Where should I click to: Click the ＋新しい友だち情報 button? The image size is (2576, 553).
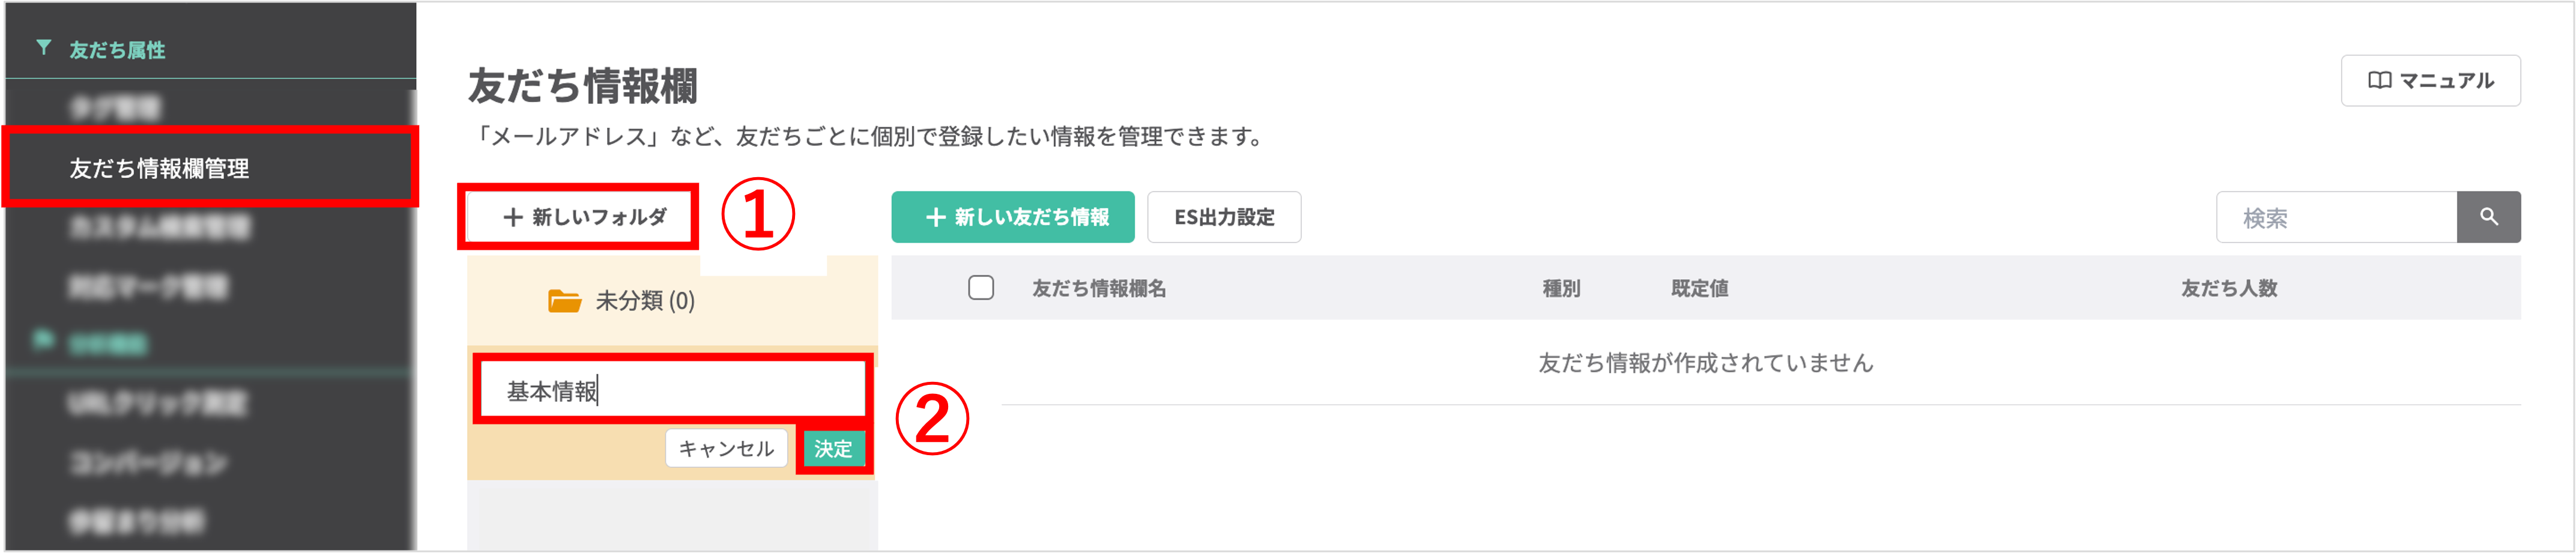[x=1013, y=217]
